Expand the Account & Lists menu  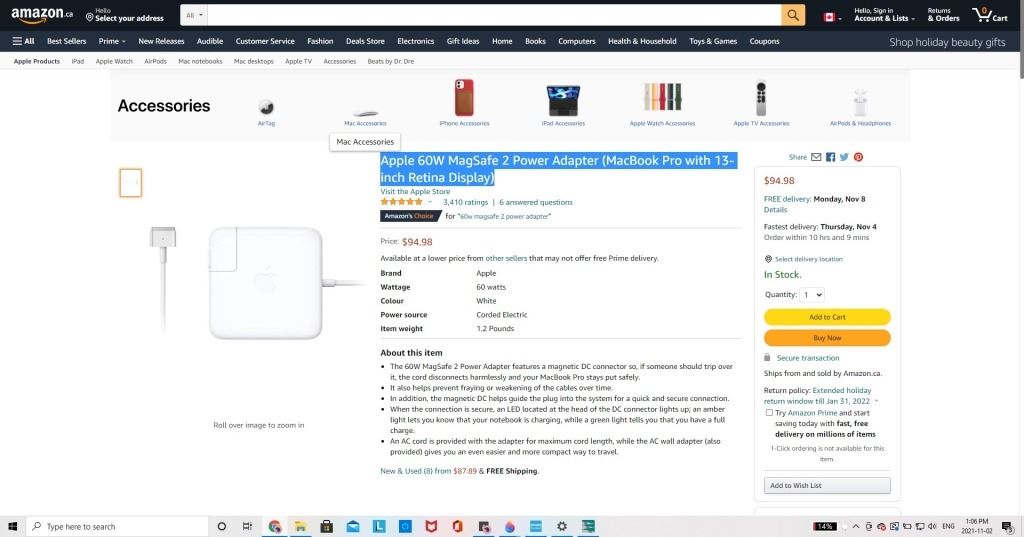[884, 15]
